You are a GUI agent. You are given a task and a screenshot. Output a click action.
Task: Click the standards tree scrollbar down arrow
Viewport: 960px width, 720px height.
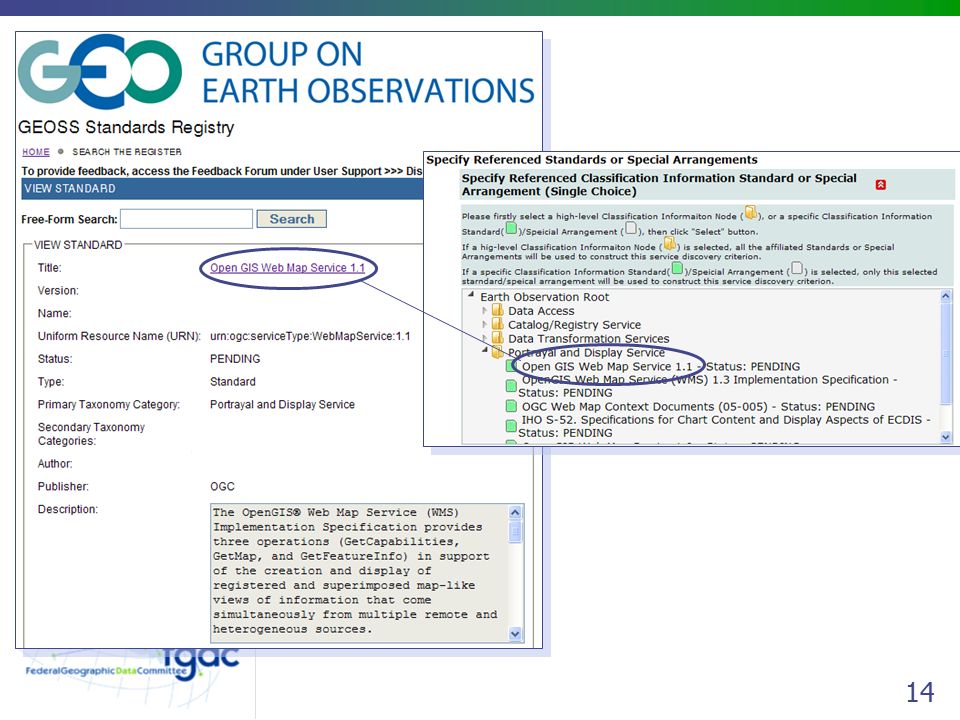point(945,437)
